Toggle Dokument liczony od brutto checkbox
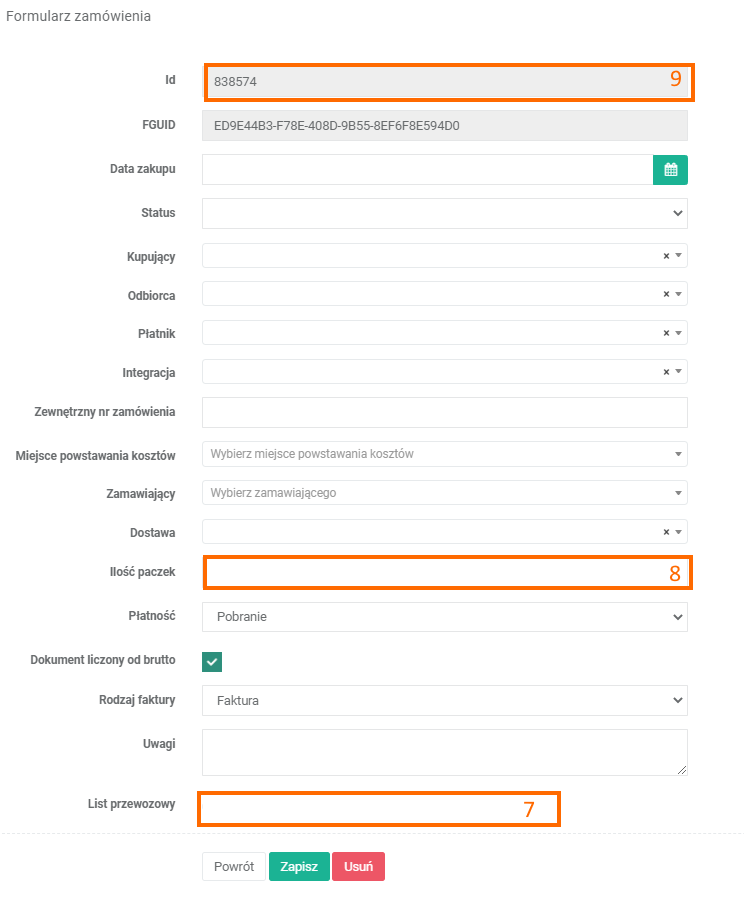 tap(212, 662)
